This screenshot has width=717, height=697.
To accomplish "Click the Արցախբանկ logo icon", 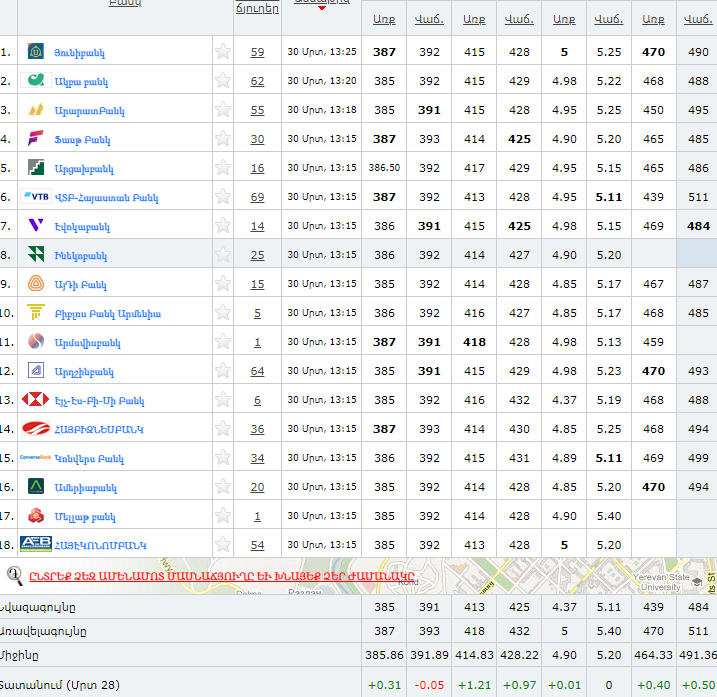I will pos(36,167).
